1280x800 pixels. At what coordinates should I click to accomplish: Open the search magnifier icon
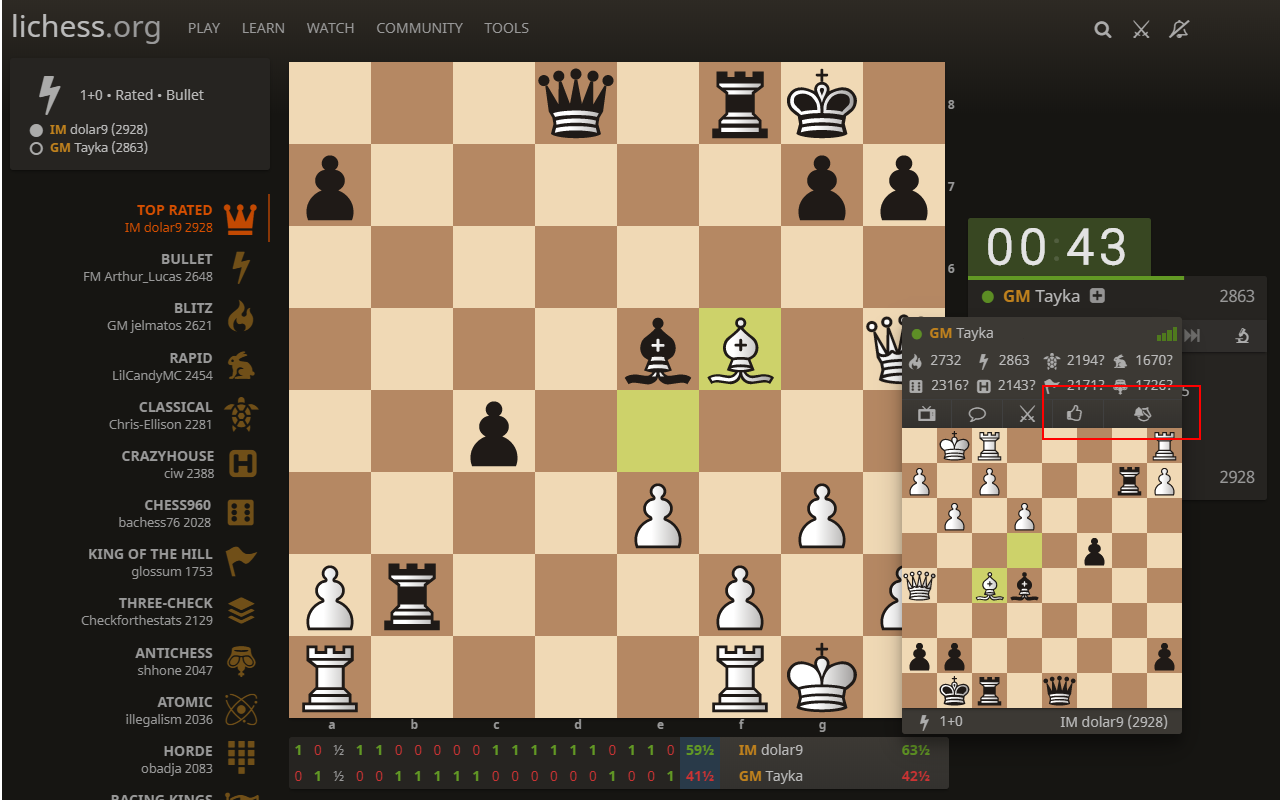(x=1103, y=29)
